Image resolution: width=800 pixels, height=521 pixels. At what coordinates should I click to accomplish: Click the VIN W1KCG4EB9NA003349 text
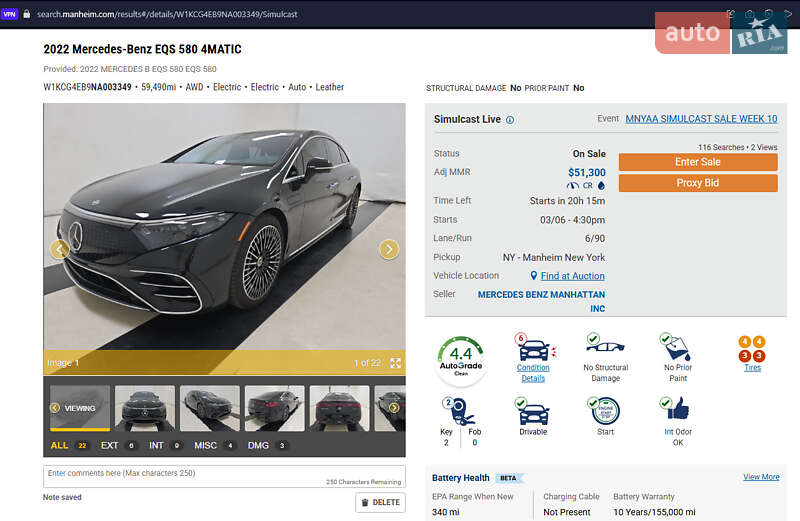coord(87,87)
